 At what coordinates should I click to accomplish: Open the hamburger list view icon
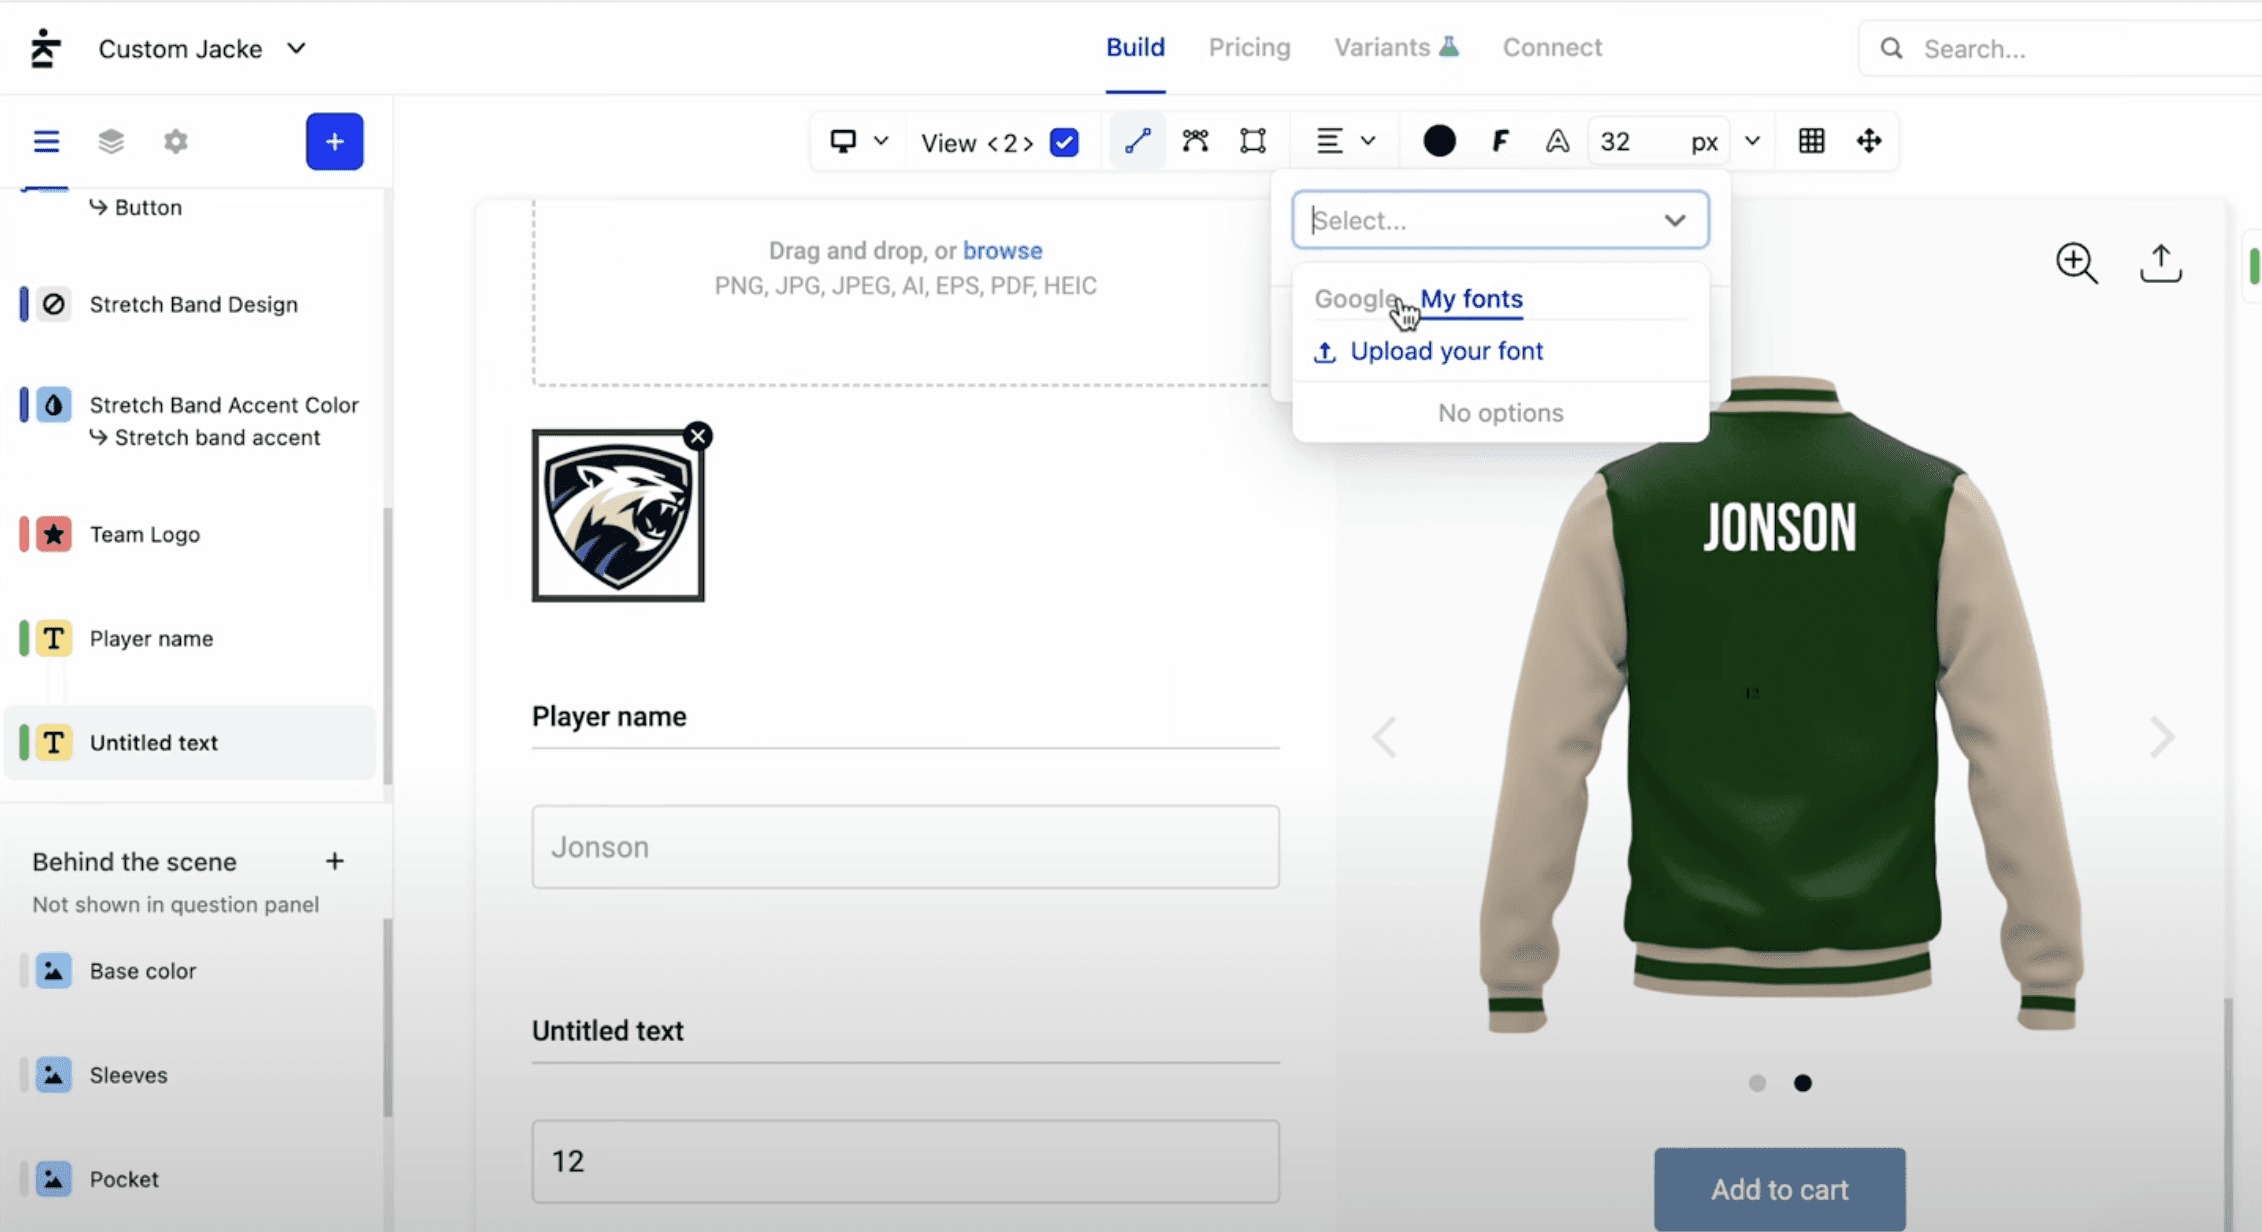coord(46,141)
